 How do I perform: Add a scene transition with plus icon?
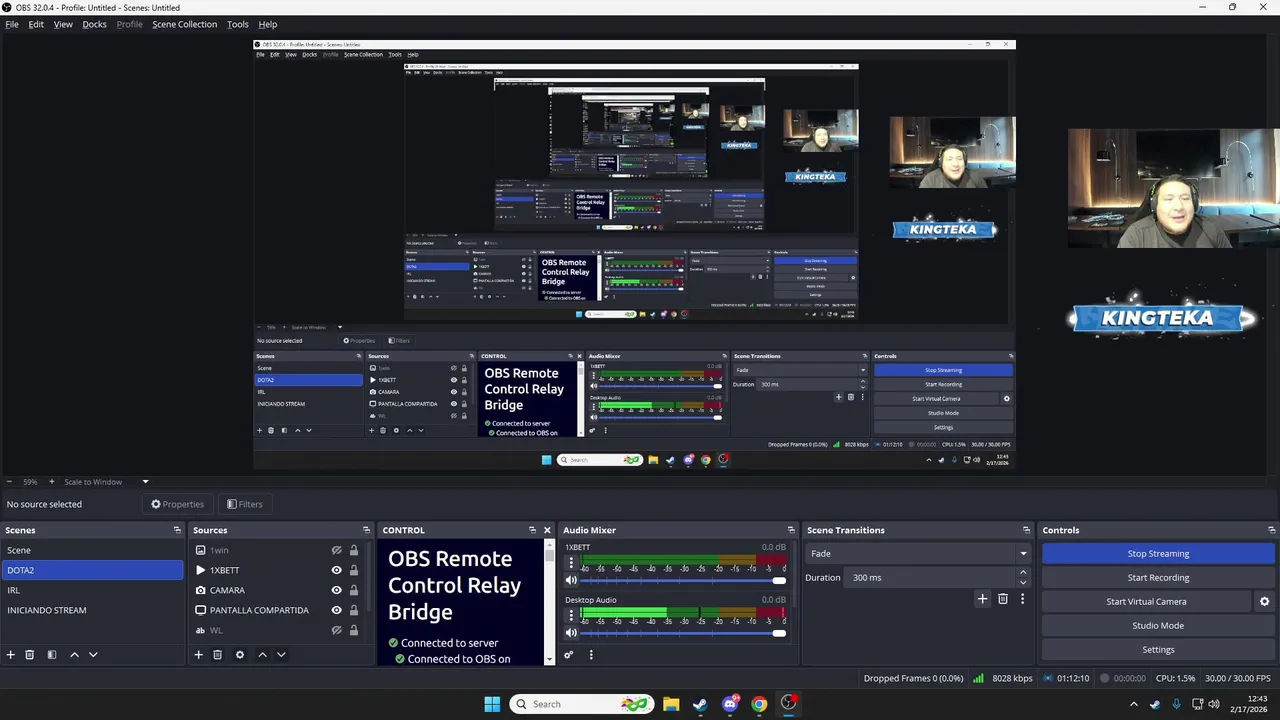(982, 599)
